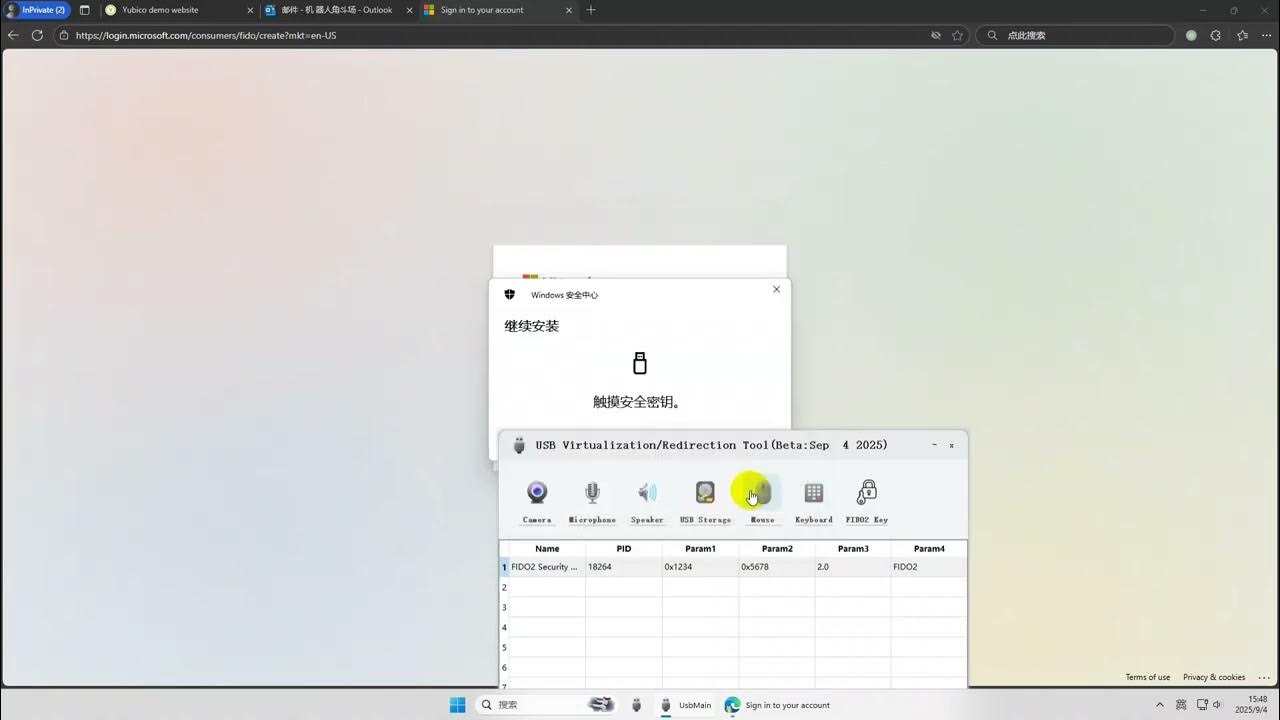This screenshot has width=1280, height=720.
Task: Expand the hidden system tray icons
Action: point(1161,704)
